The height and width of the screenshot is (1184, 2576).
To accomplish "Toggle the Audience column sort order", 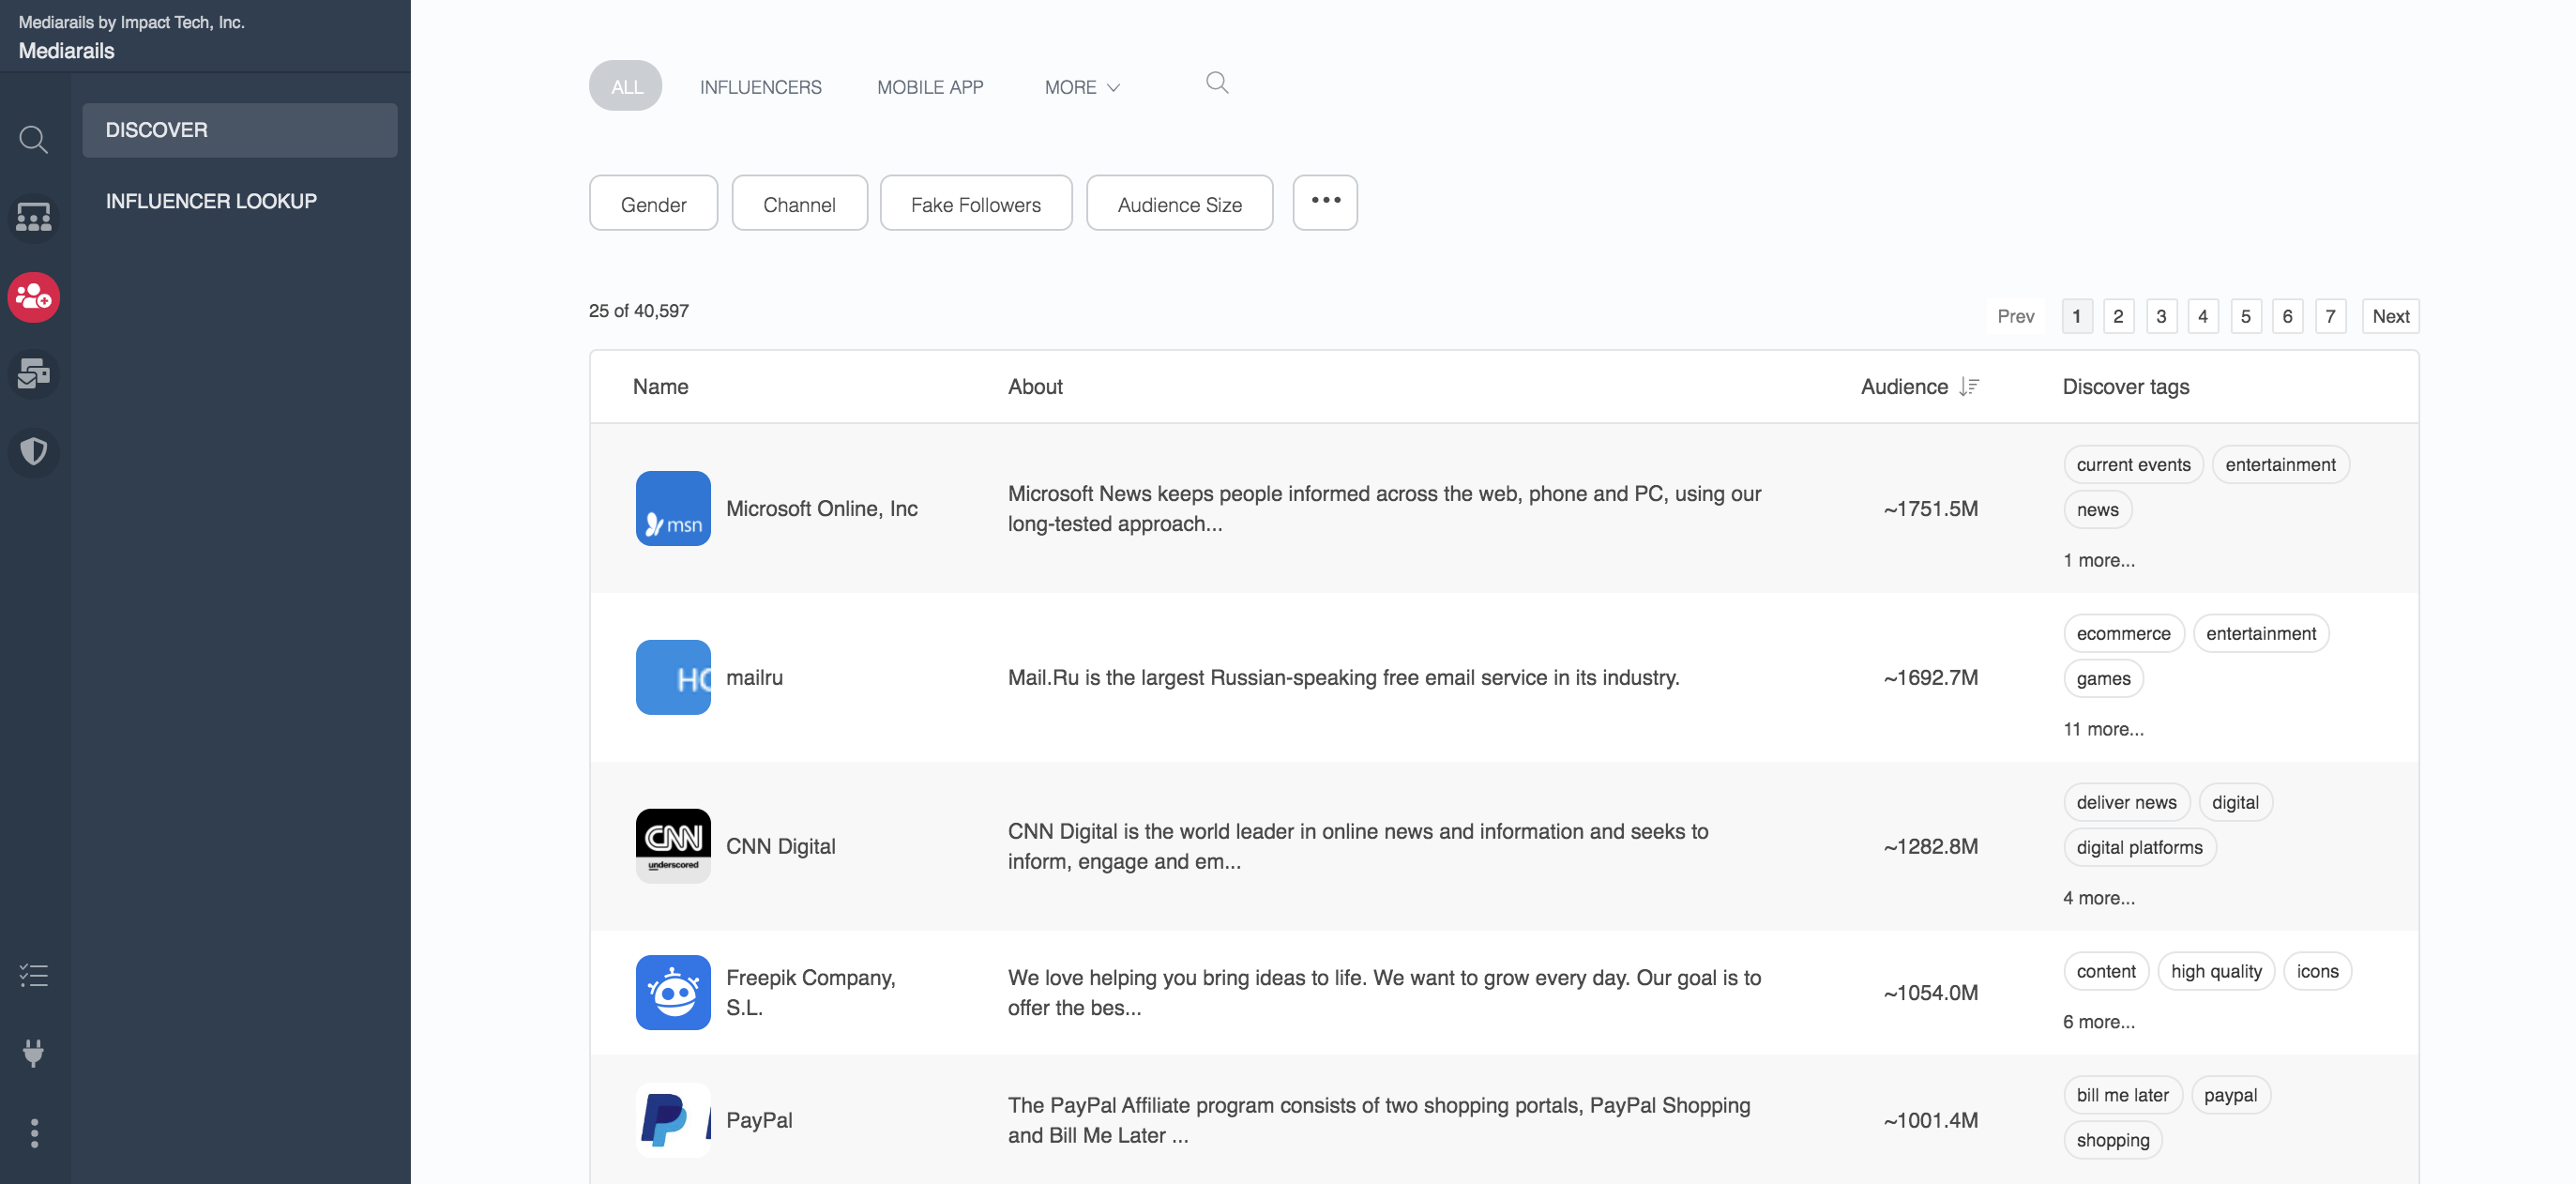I will (1969, 386).
